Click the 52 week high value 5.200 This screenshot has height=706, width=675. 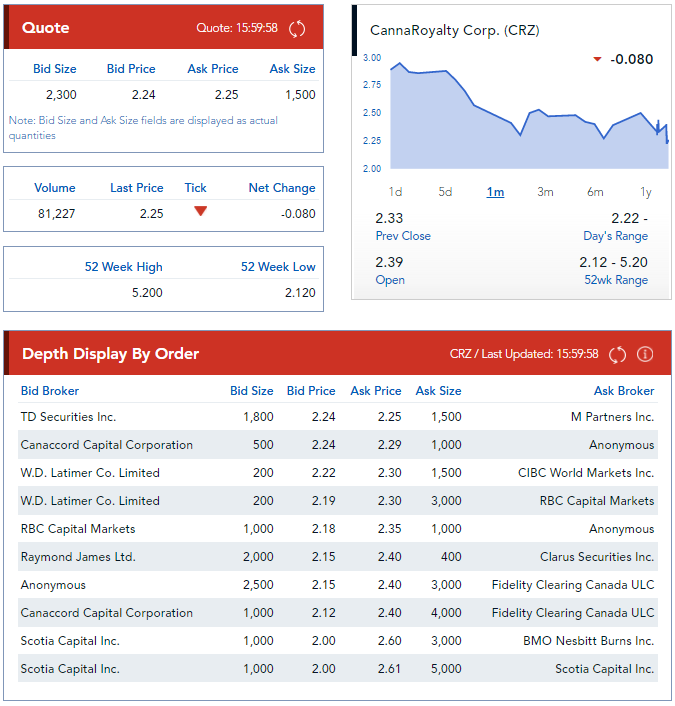tap(147, 293)
